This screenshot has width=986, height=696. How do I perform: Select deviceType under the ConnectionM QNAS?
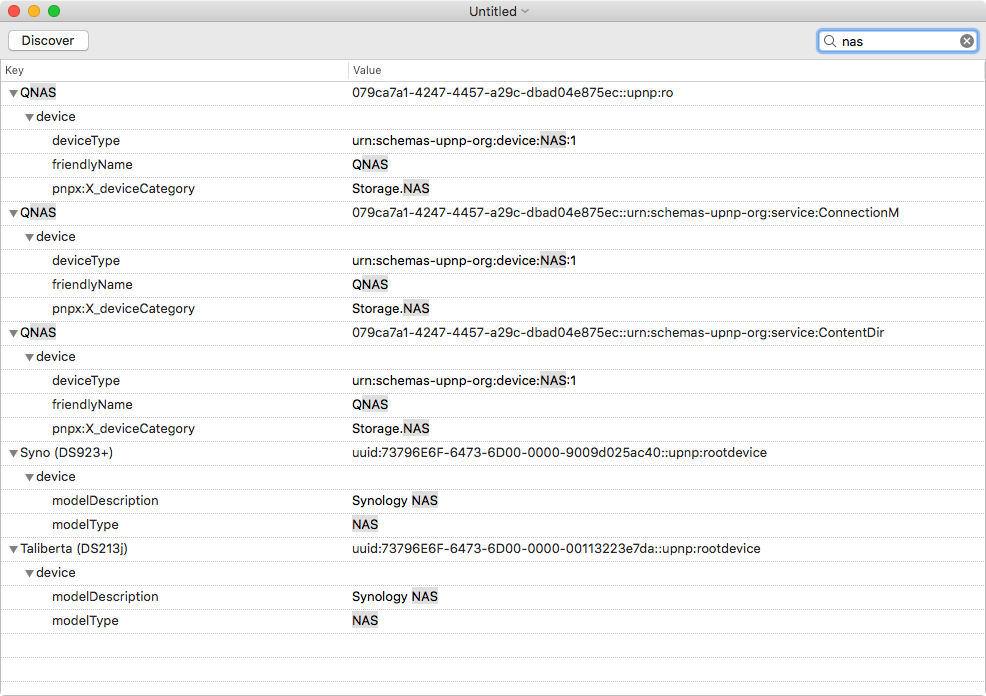point(493,261)
